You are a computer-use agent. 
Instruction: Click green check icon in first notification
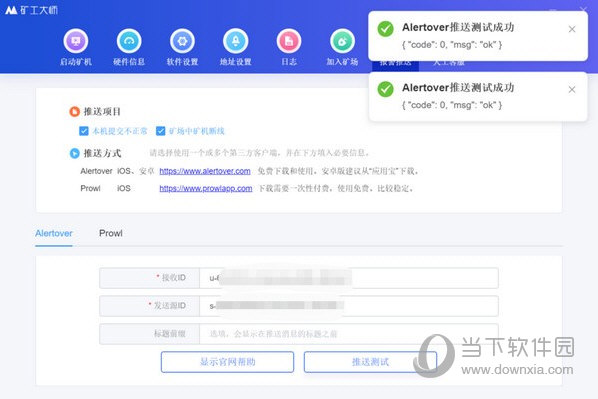click(x=386, y=29)
